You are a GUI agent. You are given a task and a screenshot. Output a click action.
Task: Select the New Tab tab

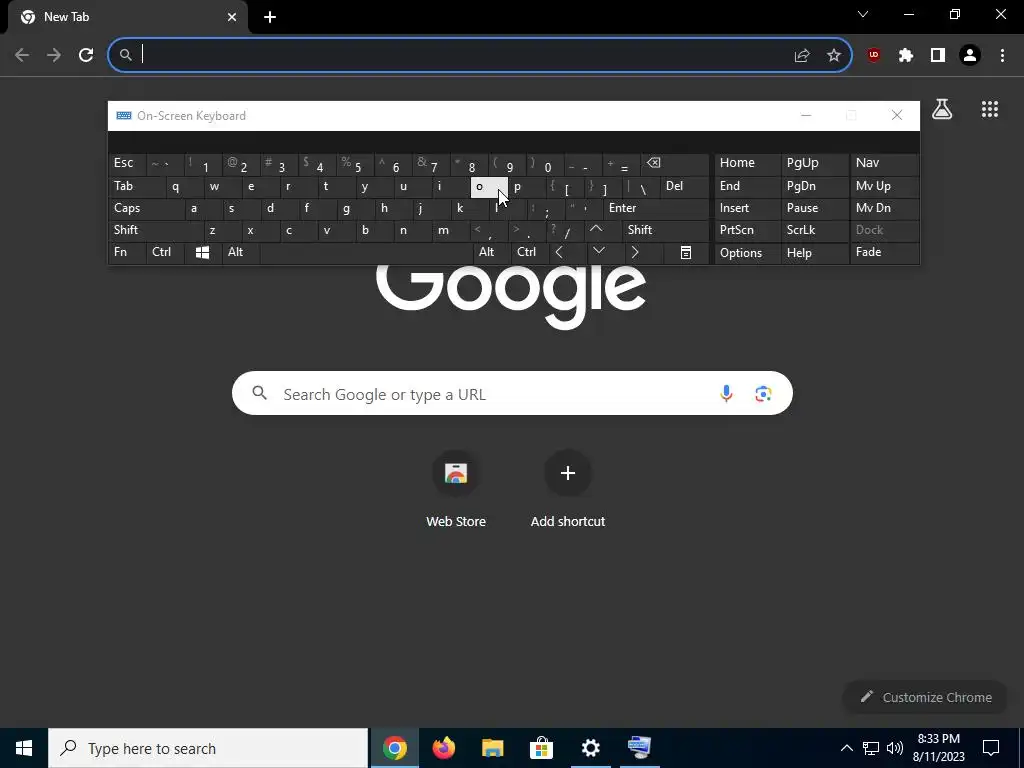(x=129, y=17)
